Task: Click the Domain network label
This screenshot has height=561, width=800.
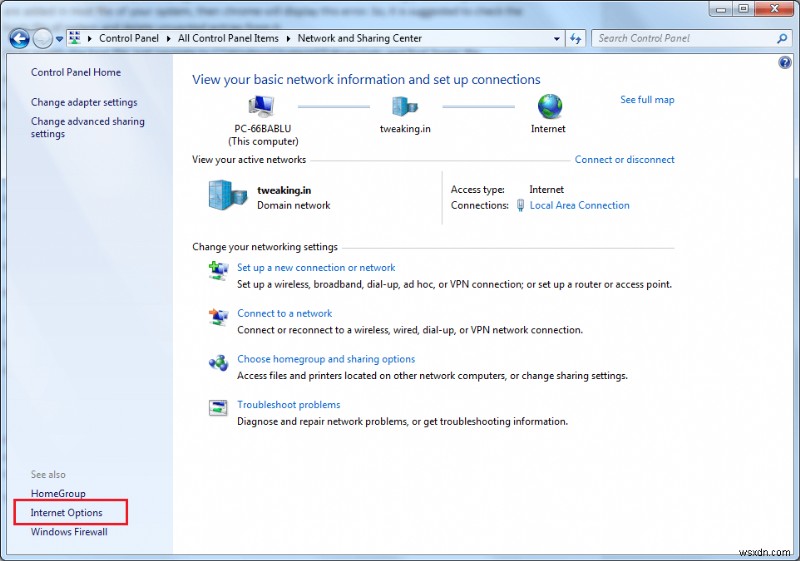Action: pyautogui.click(x=293, y=206)
